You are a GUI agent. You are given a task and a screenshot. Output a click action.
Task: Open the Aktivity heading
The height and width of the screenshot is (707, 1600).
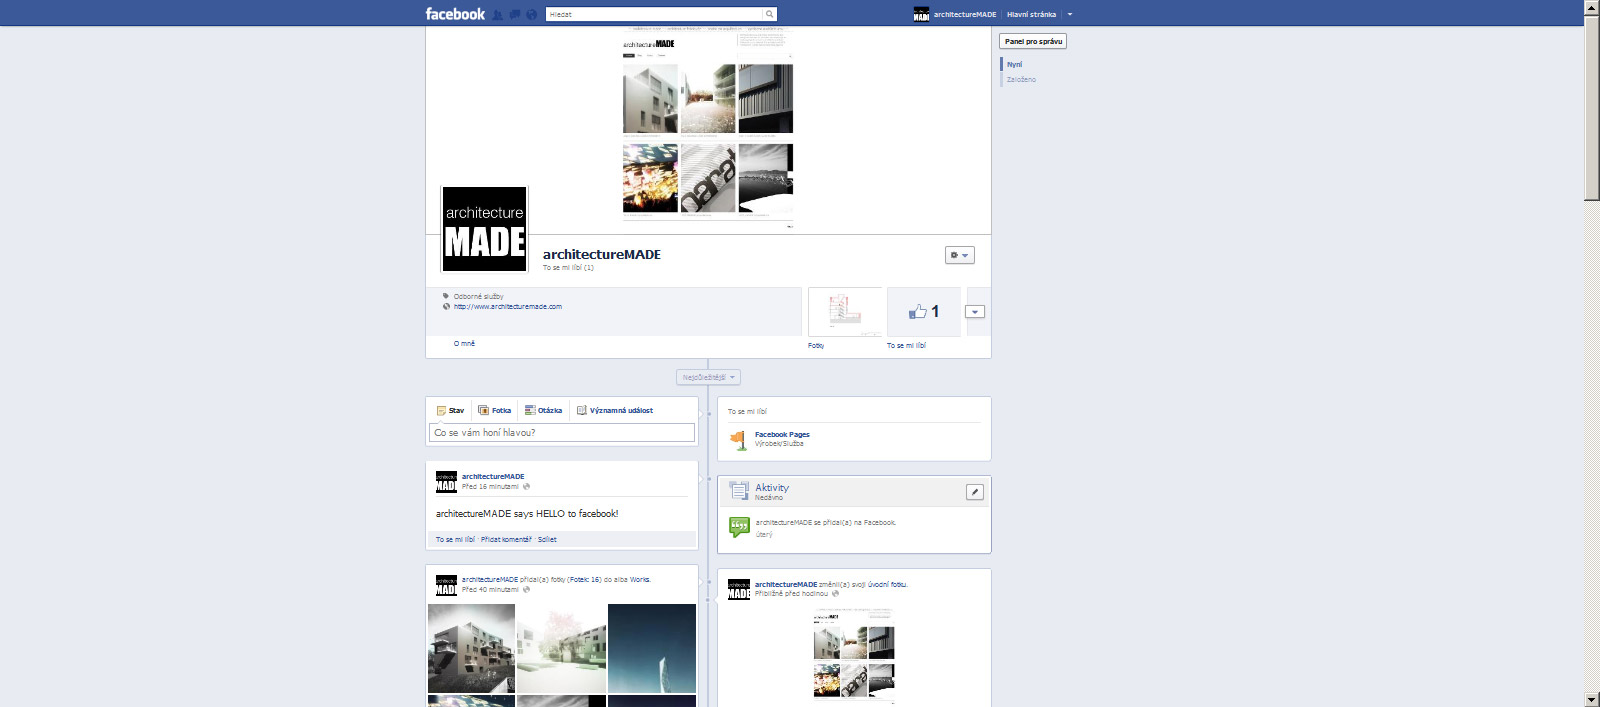click(772, 488)
